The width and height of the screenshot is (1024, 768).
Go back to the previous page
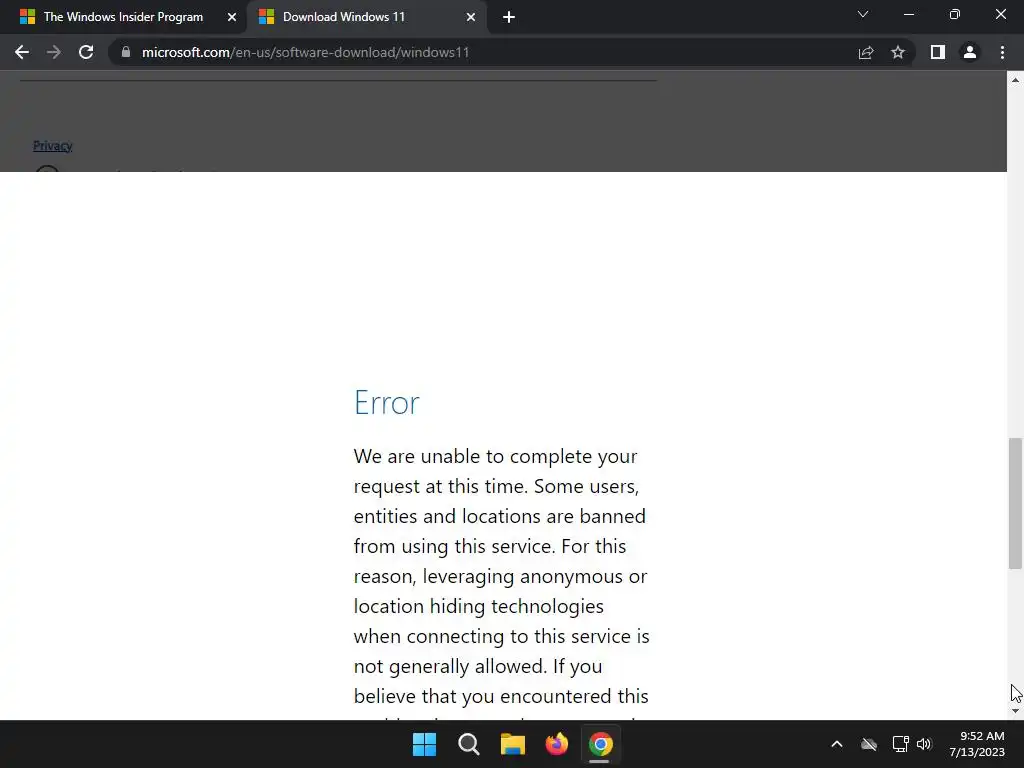[22, 52]
